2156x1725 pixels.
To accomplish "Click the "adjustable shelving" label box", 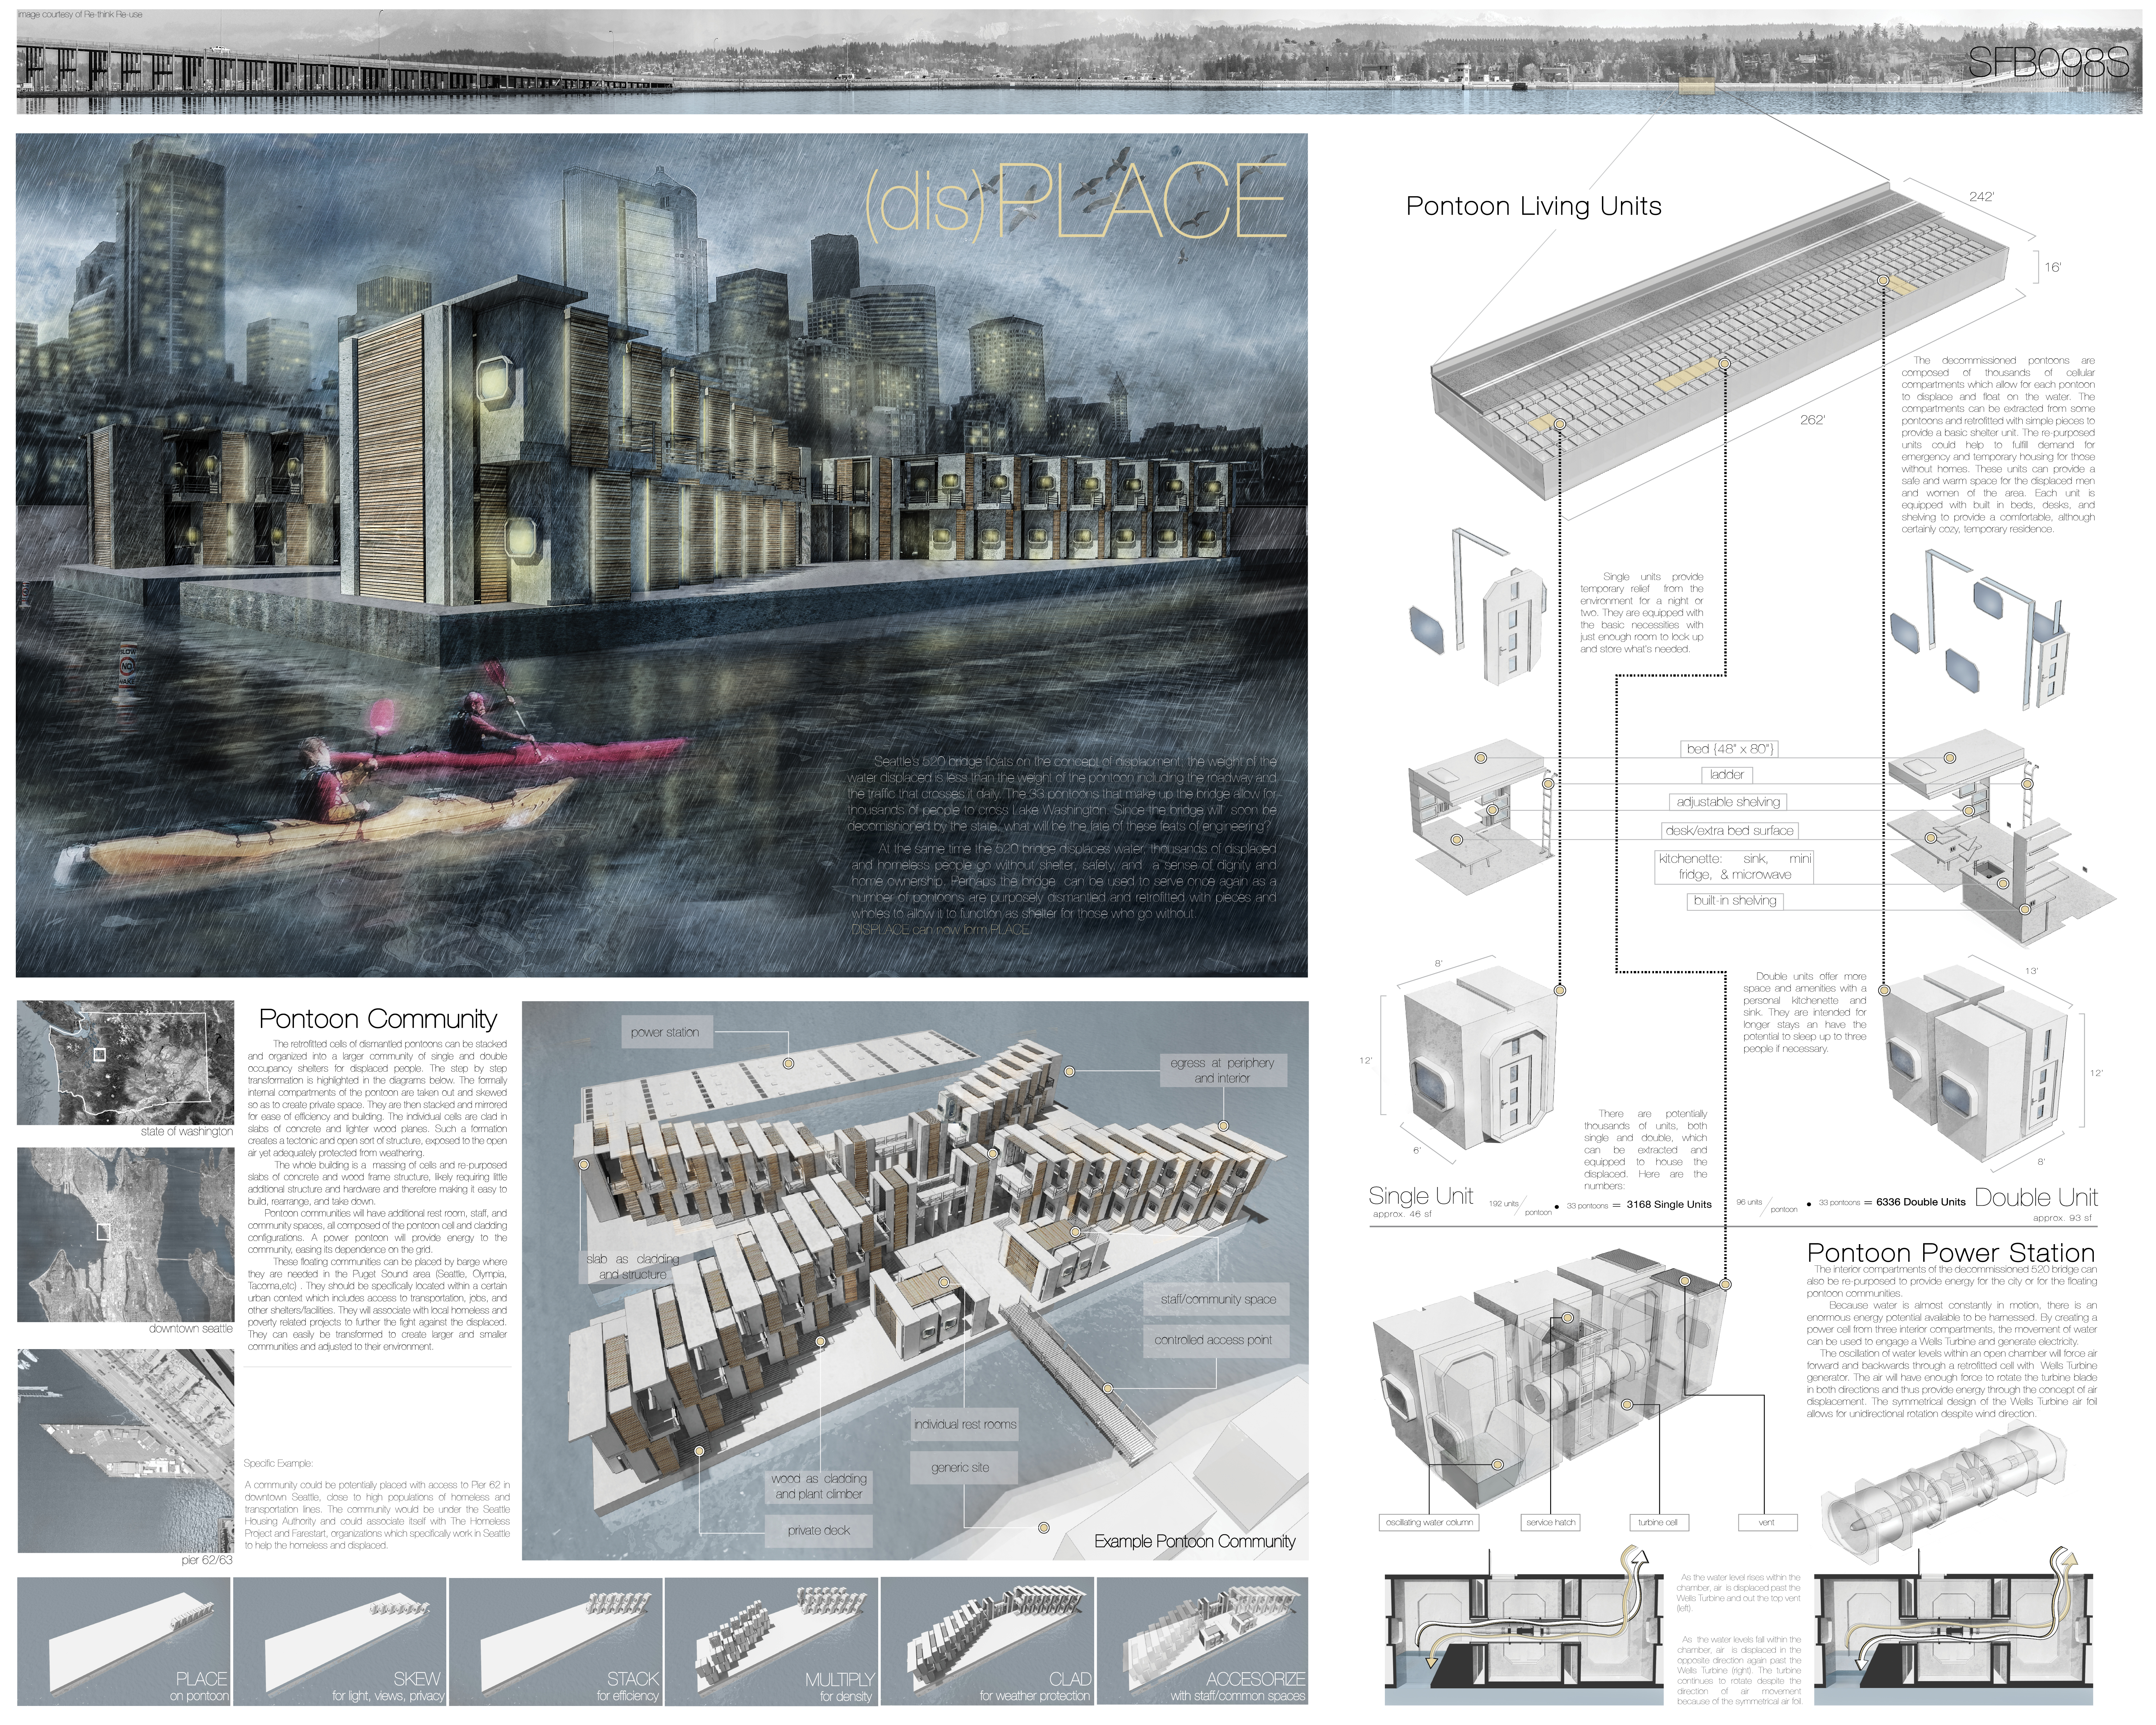I will pos(1728,802).
